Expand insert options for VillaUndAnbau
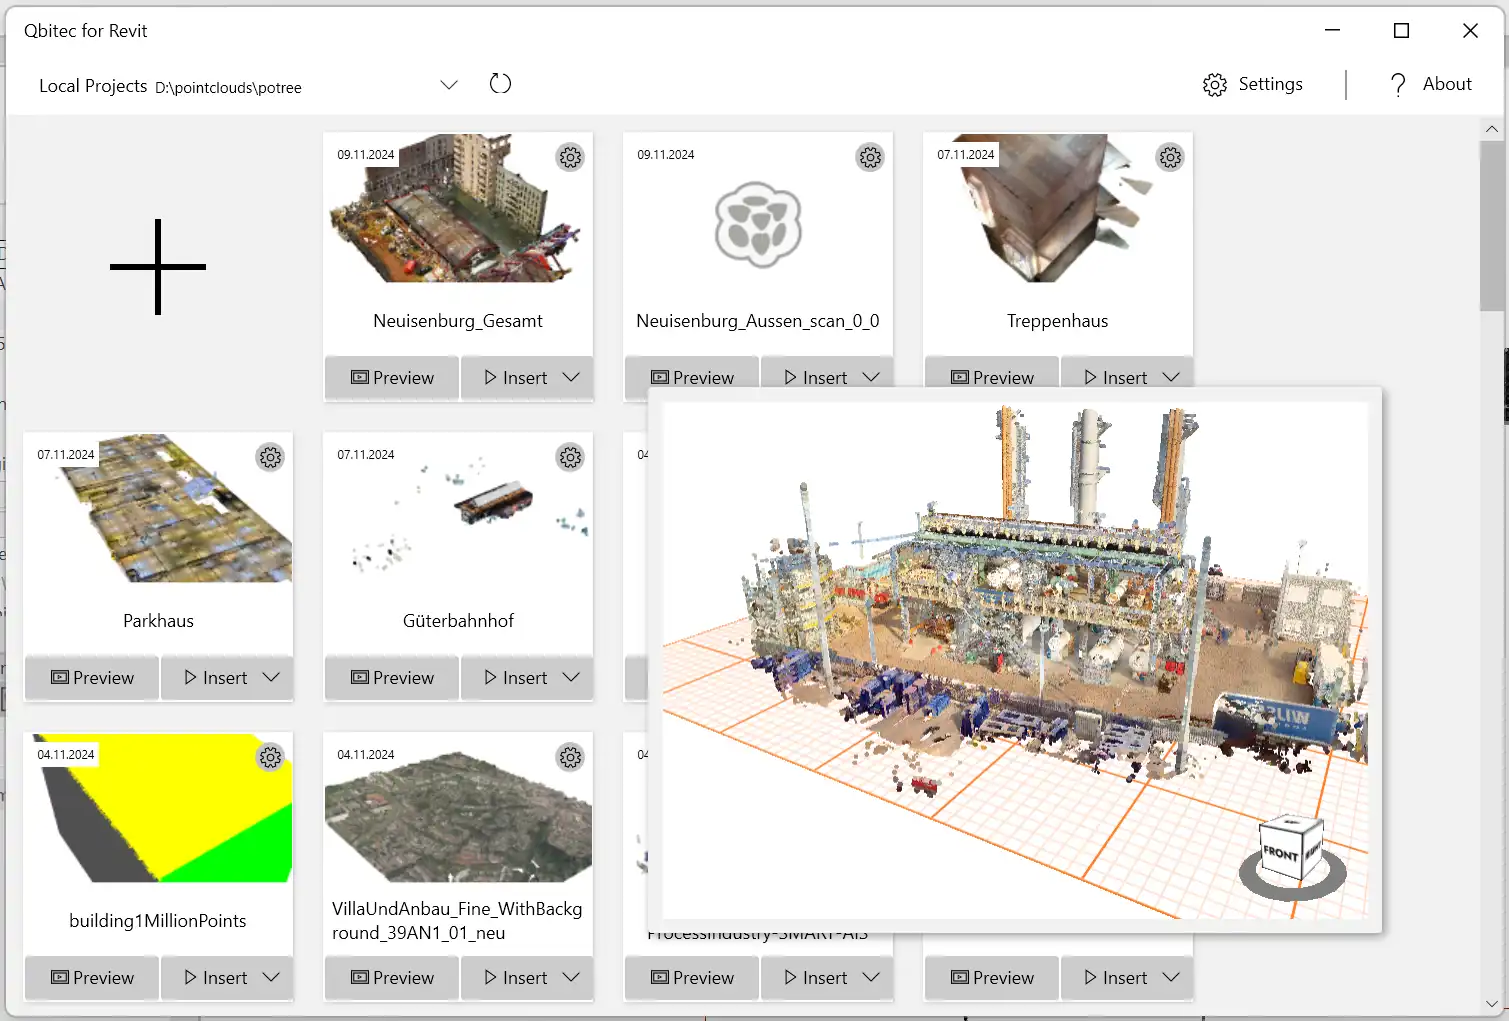The width and height of the screenshot is (1509, 1021). (571, 977)
